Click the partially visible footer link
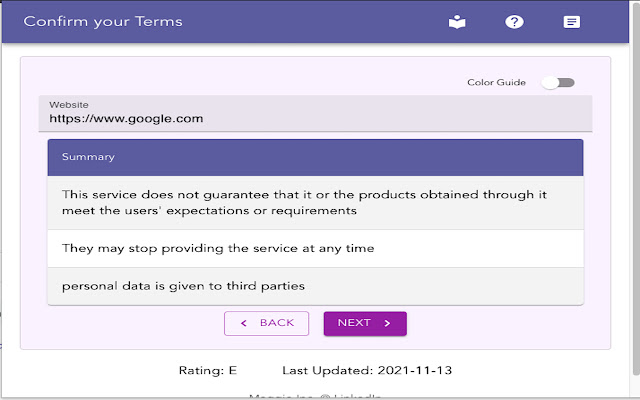 pos(315,396)
